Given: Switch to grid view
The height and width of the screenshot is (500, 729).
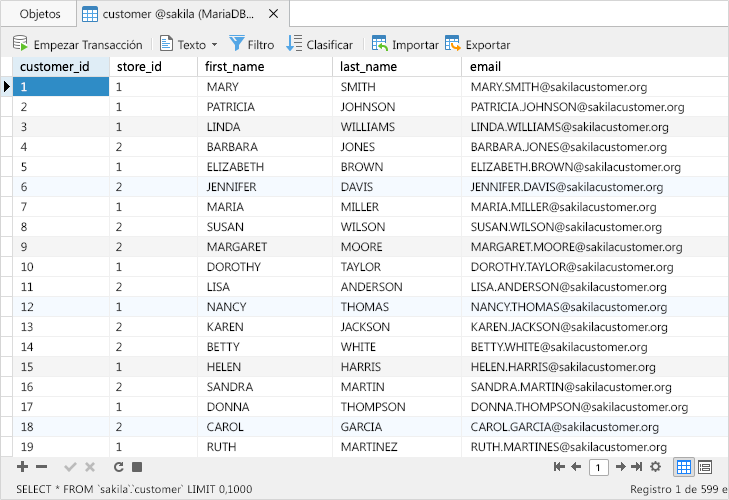Looking at the screenshot, I should pyautogui.click(x=684, y=467).
